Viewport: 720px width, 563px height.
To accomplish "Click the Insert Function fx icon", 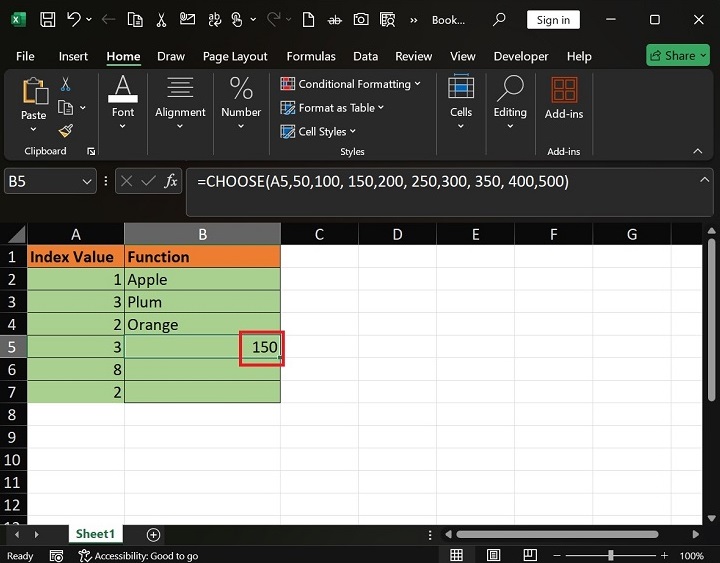I will coord(171,181).
